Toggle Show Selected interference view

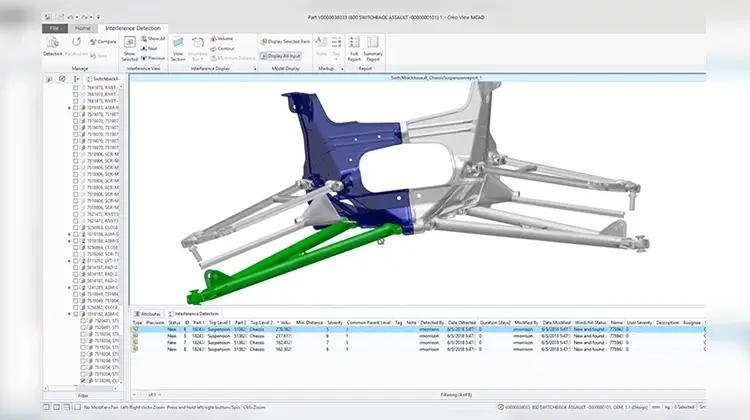click(x=129, y=48)
